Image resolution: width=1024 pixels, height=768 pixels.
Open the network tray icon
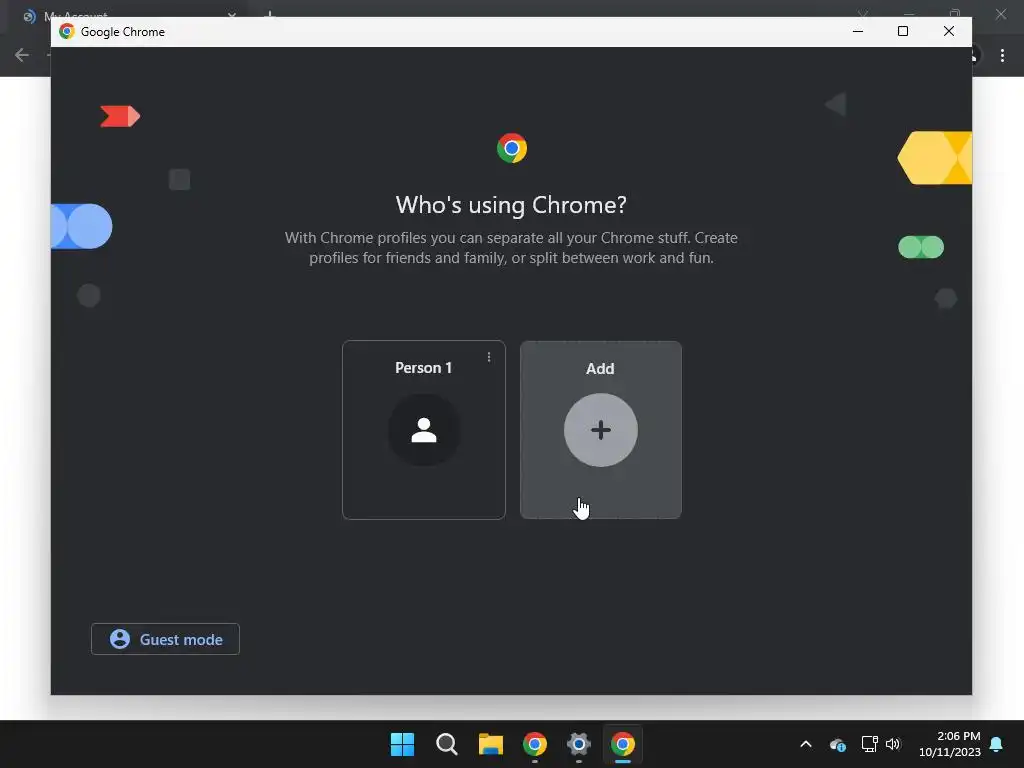(869, 744)
